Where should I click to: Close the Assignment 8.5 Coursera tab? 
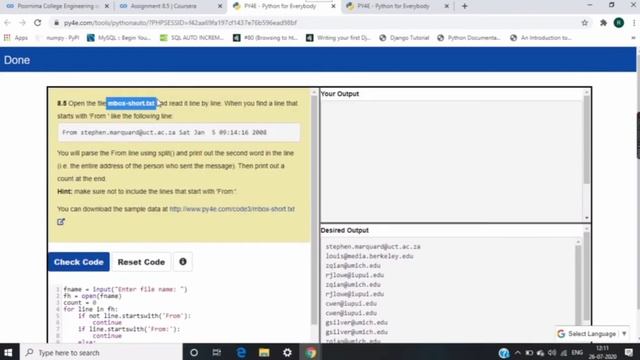click(220, 6)
